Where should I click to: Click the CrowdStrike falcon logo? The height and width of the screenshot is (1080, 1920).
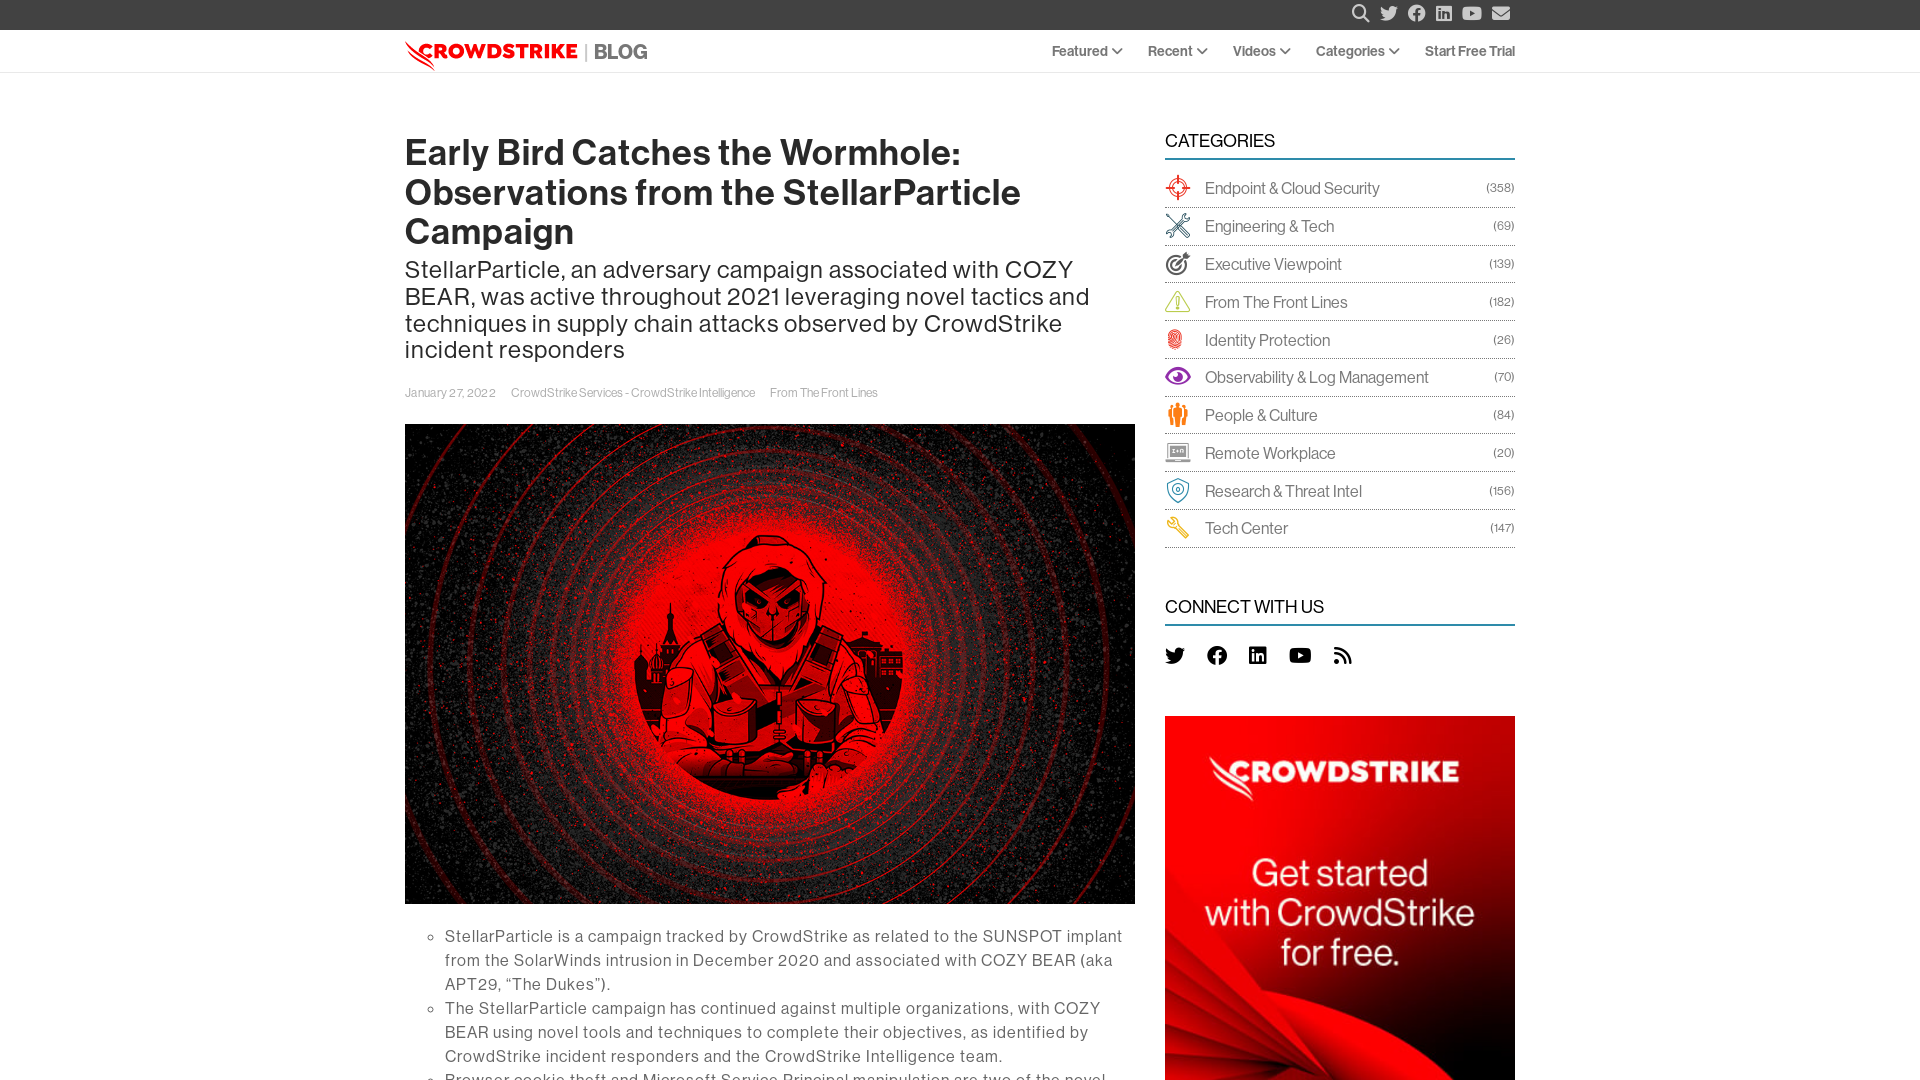point(491,54)
